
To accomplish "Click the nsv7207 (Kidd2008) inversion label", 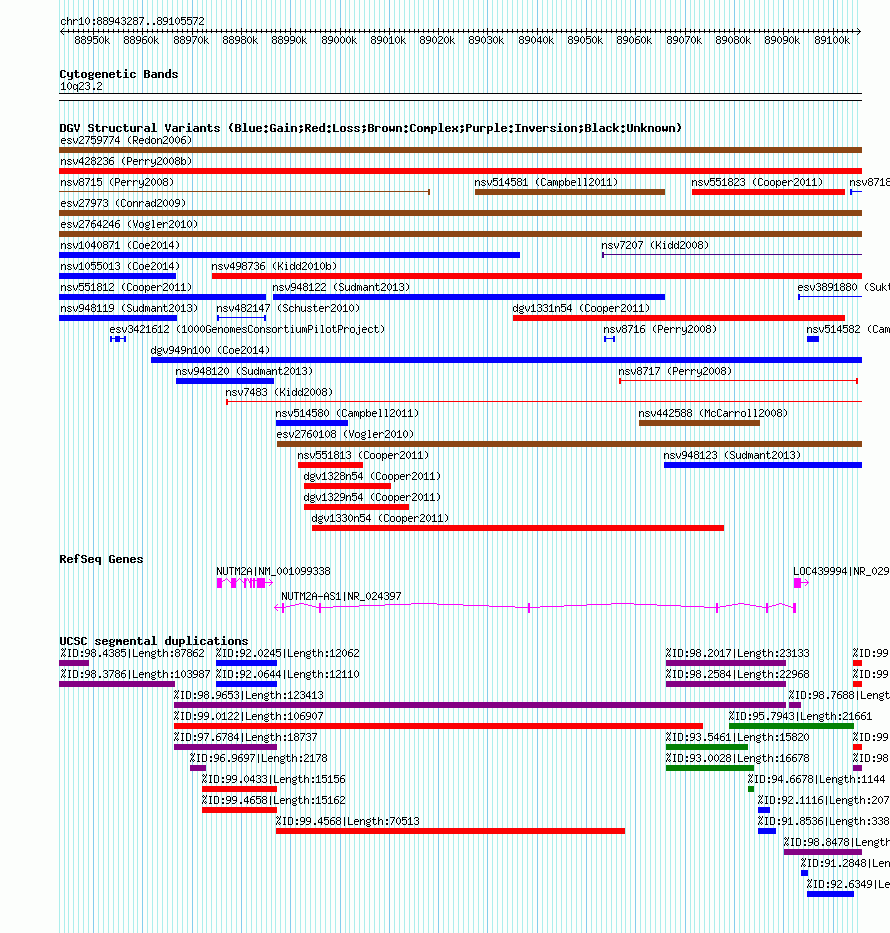I will click(655, 245).
